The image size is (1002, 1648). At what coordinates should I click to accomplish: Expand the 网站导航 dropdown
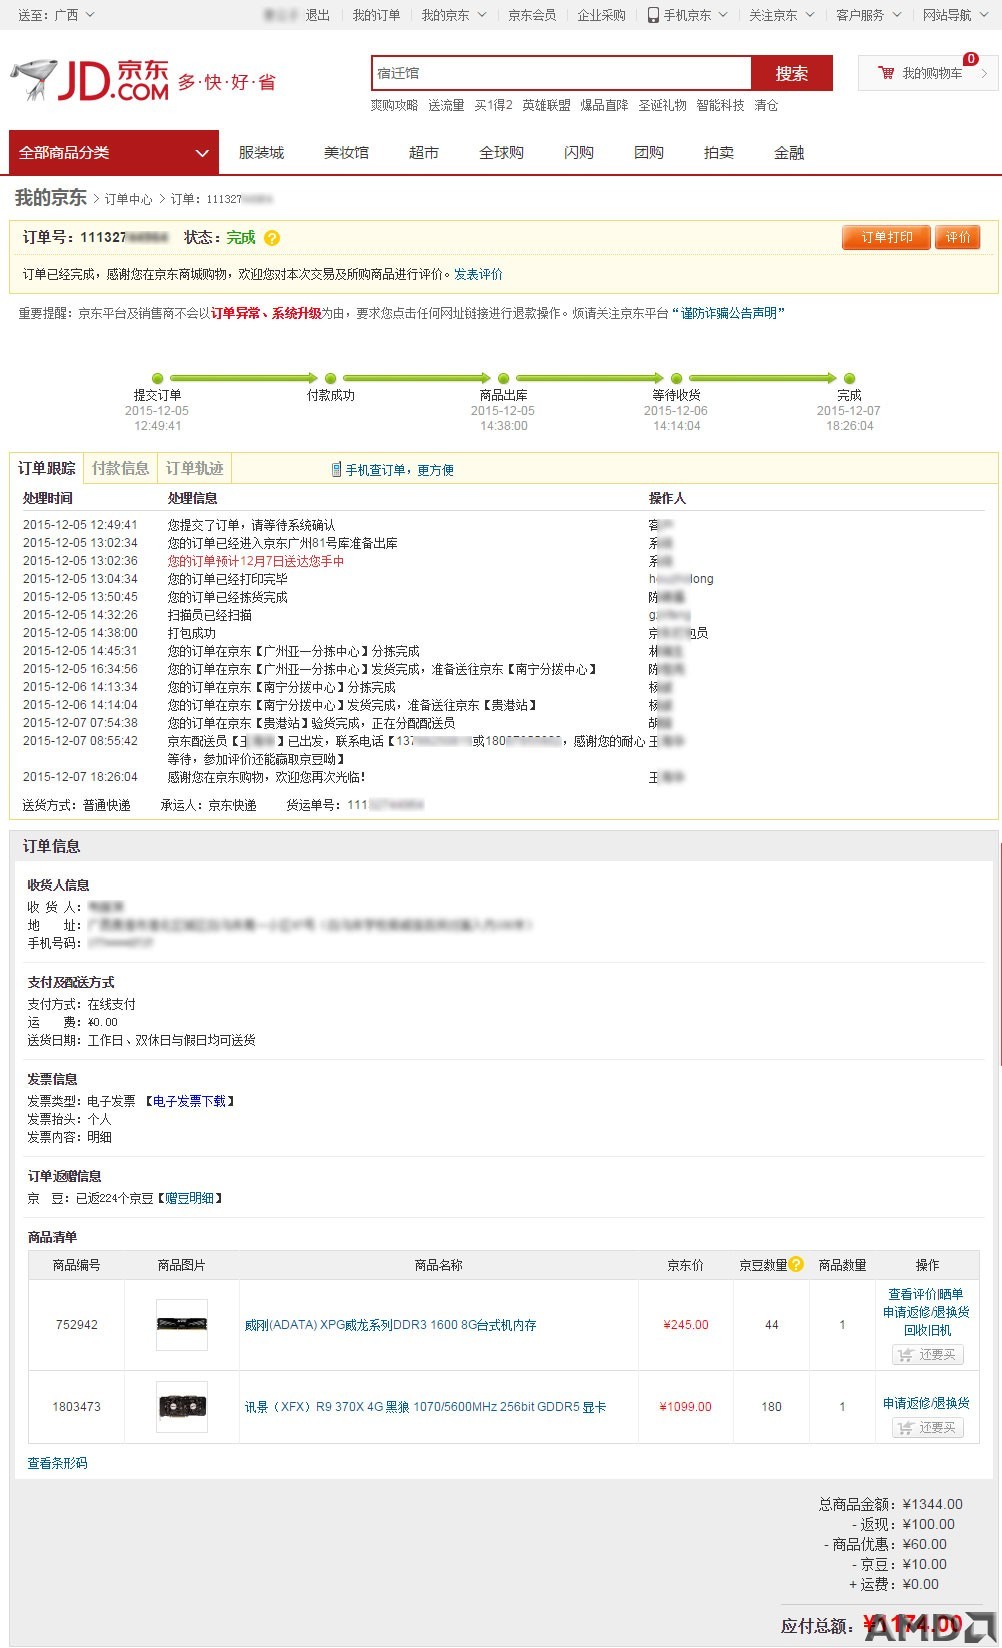955,15
